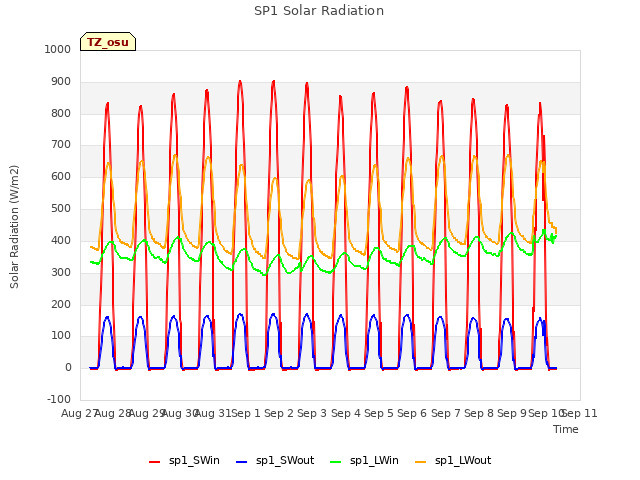Click the Time axis label

(566, 429)
